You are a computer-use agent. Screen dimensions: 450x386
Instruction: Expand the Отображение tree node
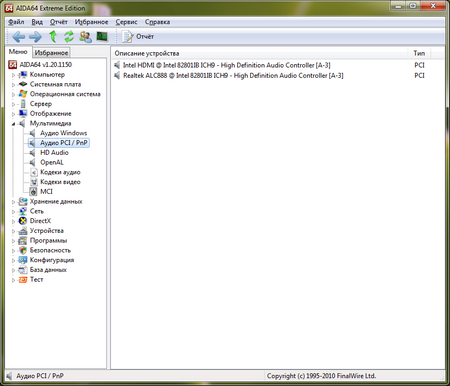[x=13, y=114]
